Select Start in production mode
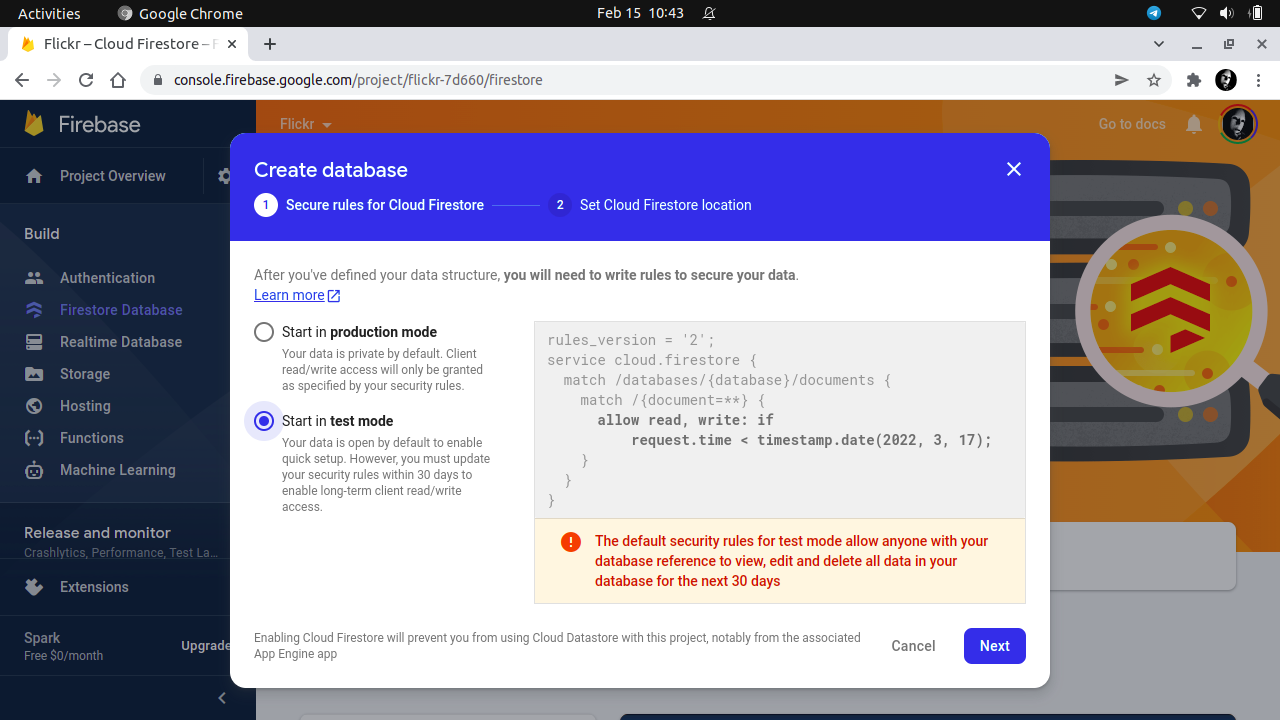Viewport: 1280px width, 720px height. click(x=264, y=332)
